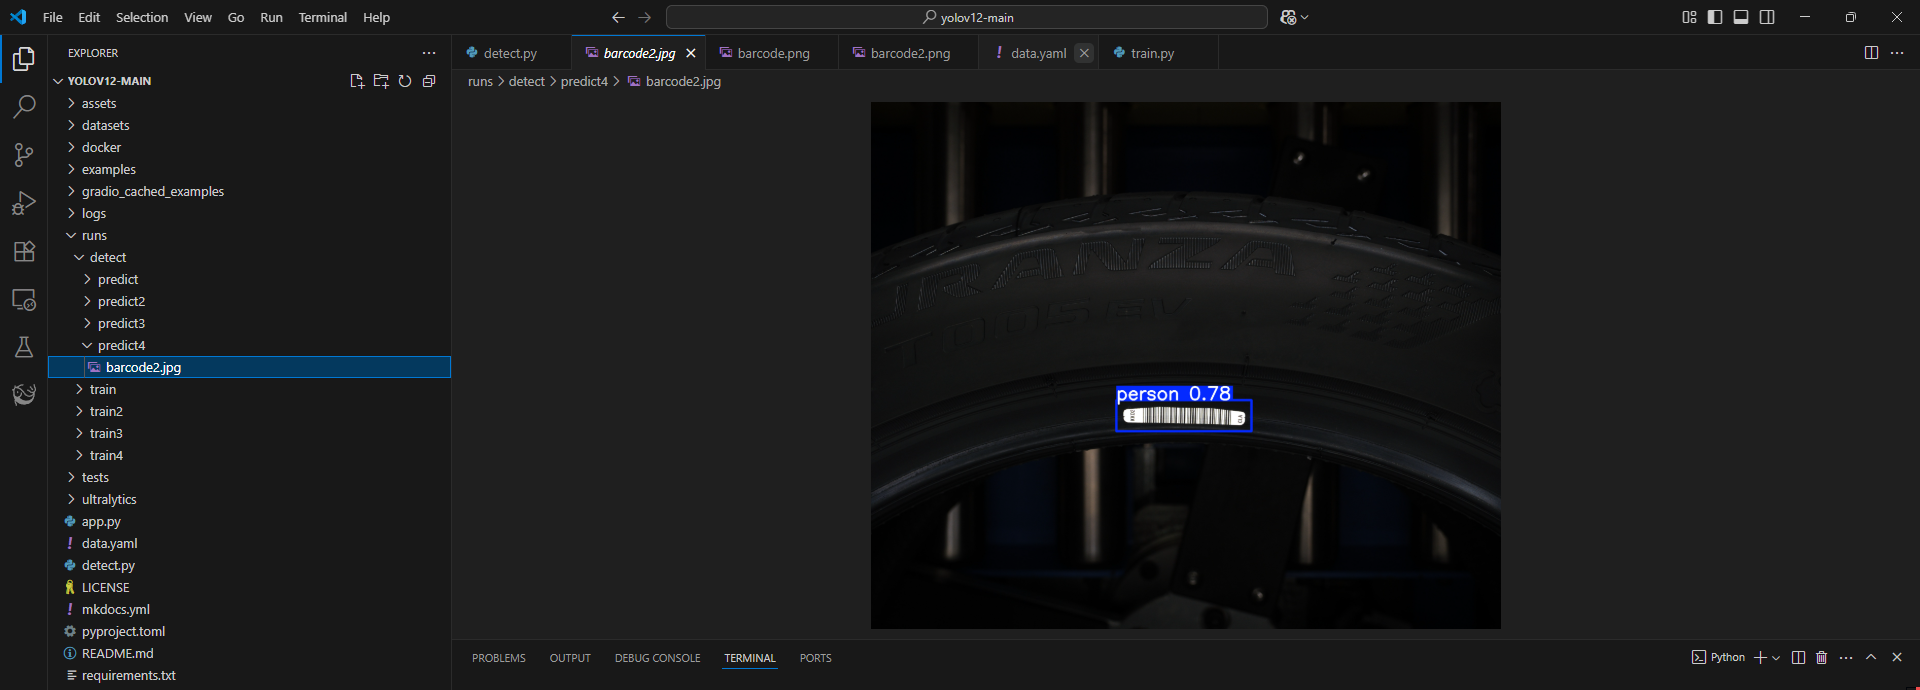The width and height of the screenshot is (1920, 690).
Task: Refresh the explorer tree
Action: coord(405,81)
